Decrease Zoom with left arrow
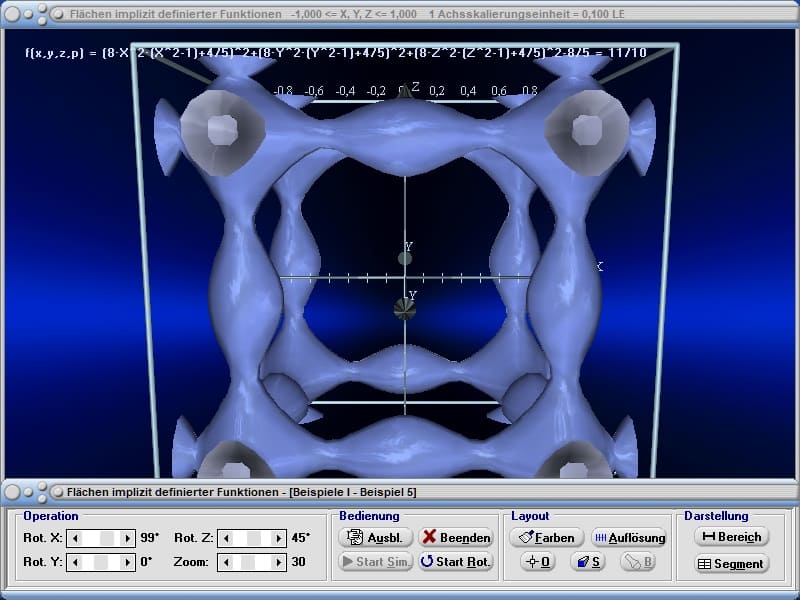Image resolution: width=800 pixels, height=600 pixels. (225, 562)
